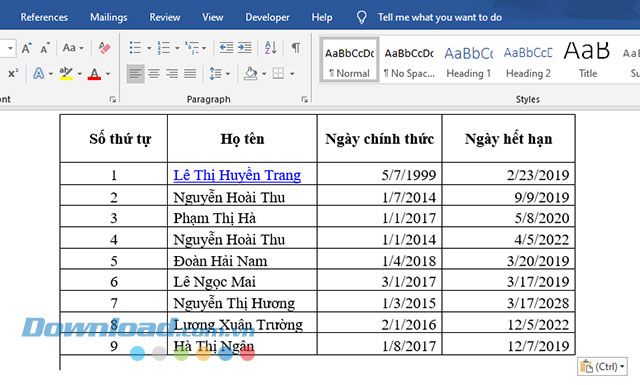The image size is (640, 385).
Task: Click the Họ tên header cell
Action: (242, 139)
